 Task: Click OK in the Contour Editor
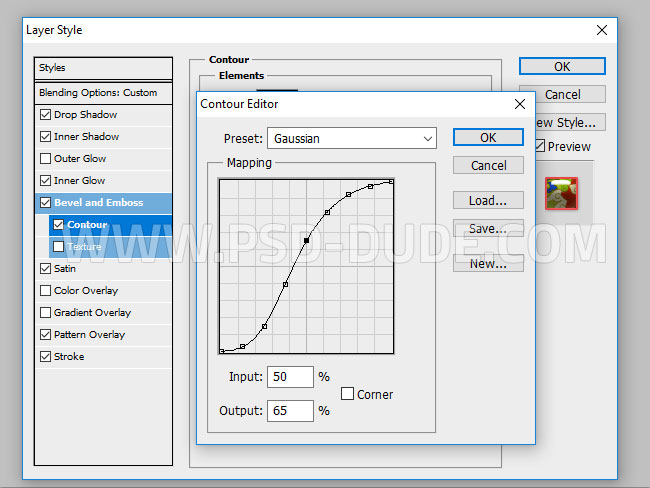[487, 138]
